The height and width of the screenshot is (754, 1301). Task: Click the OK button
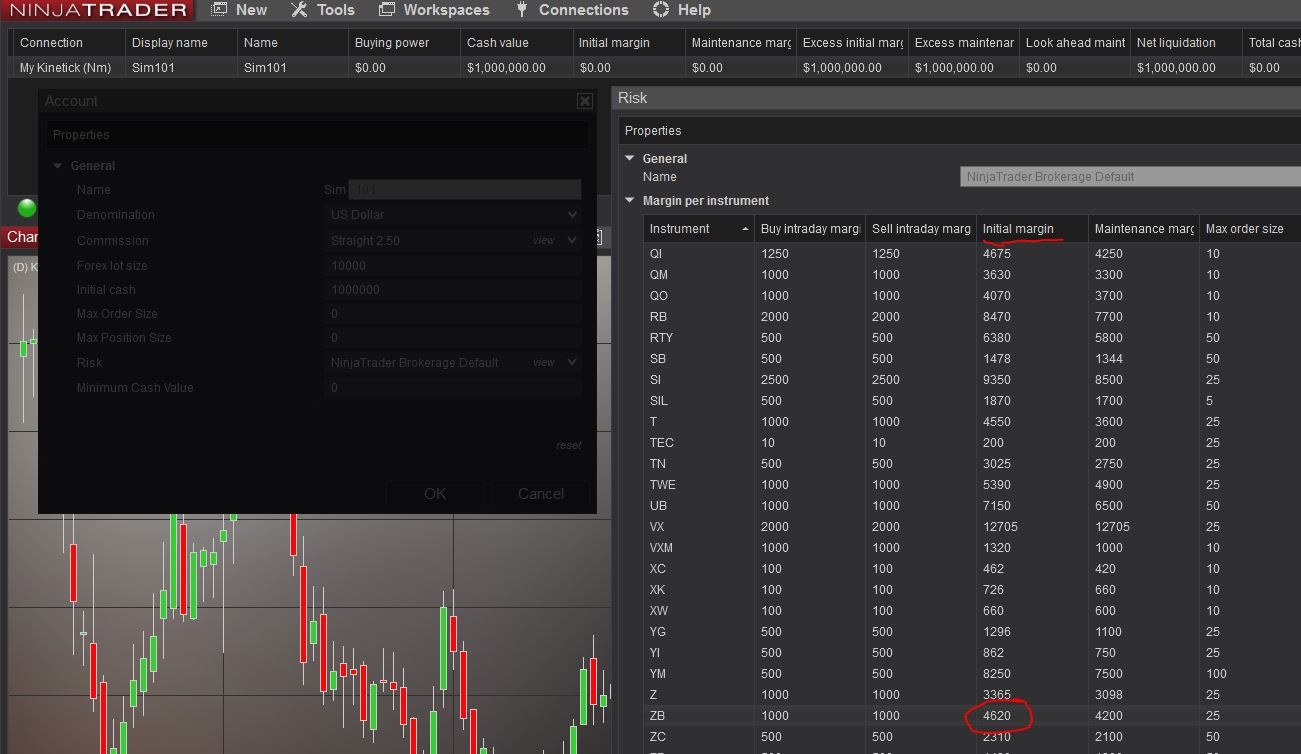tap(435, 493)
